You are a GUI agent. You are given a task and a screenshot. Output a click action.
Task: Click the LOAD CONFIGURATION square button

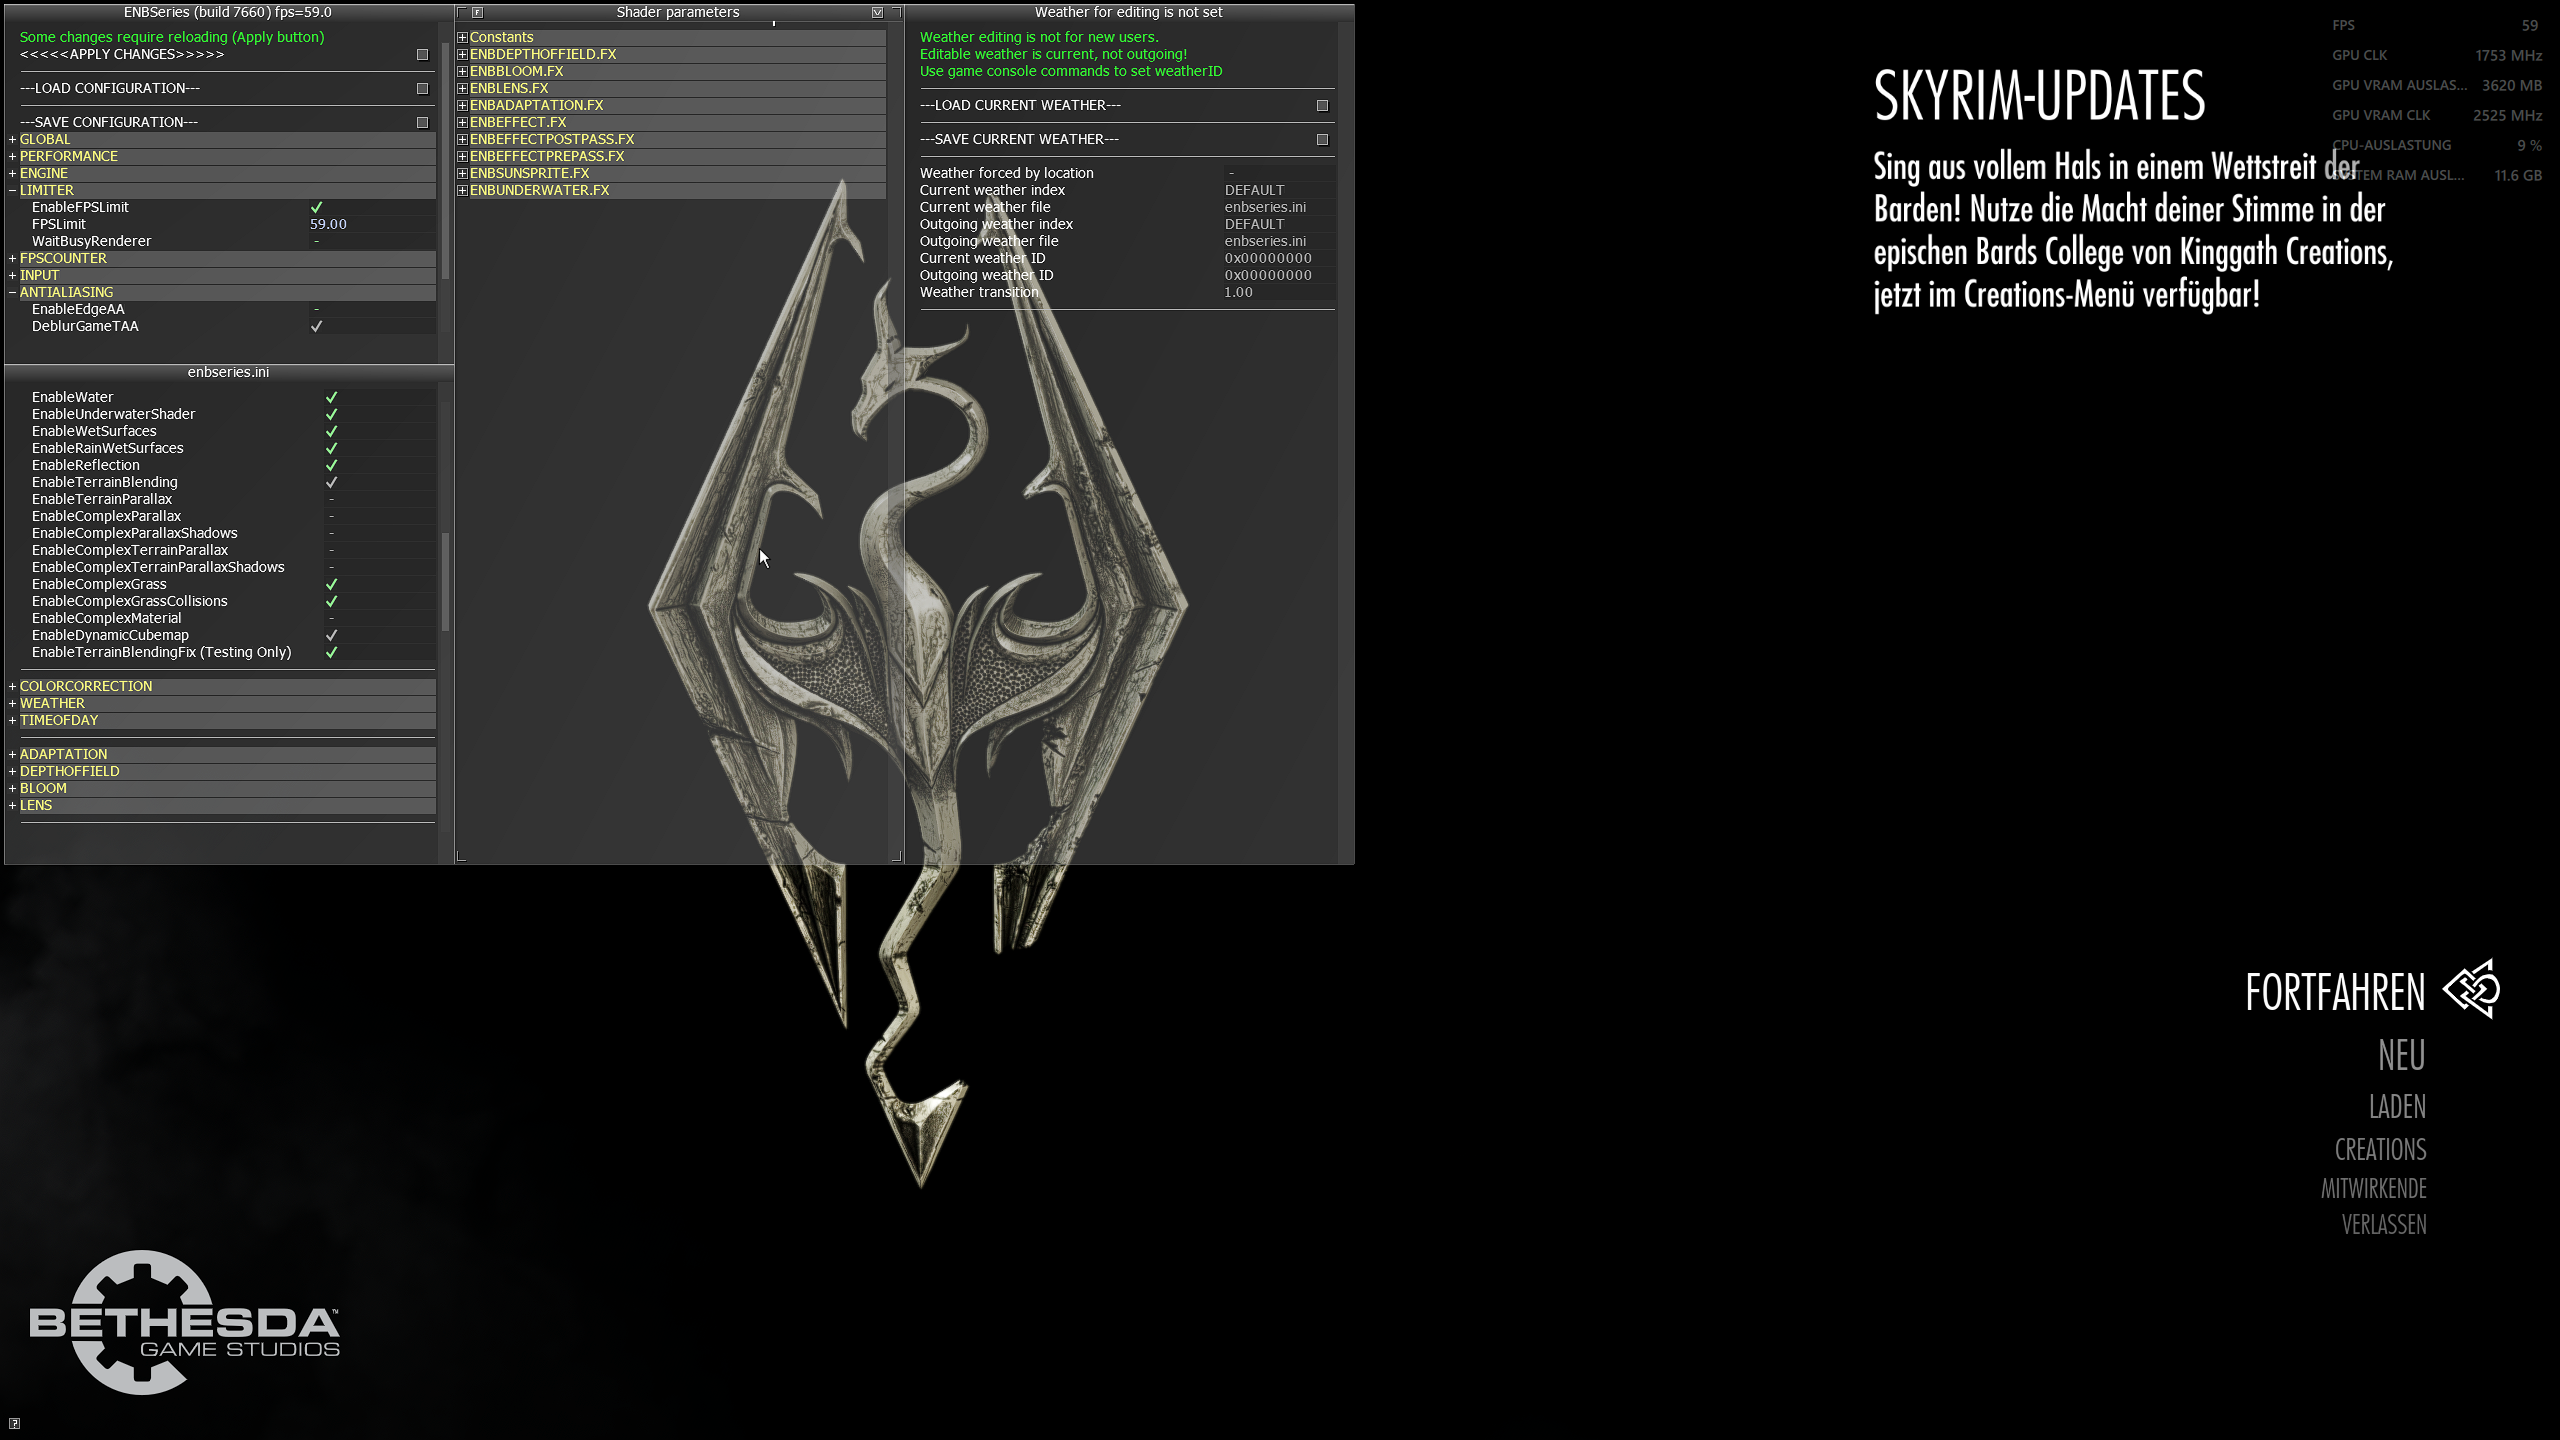click(x=422, y=89)
